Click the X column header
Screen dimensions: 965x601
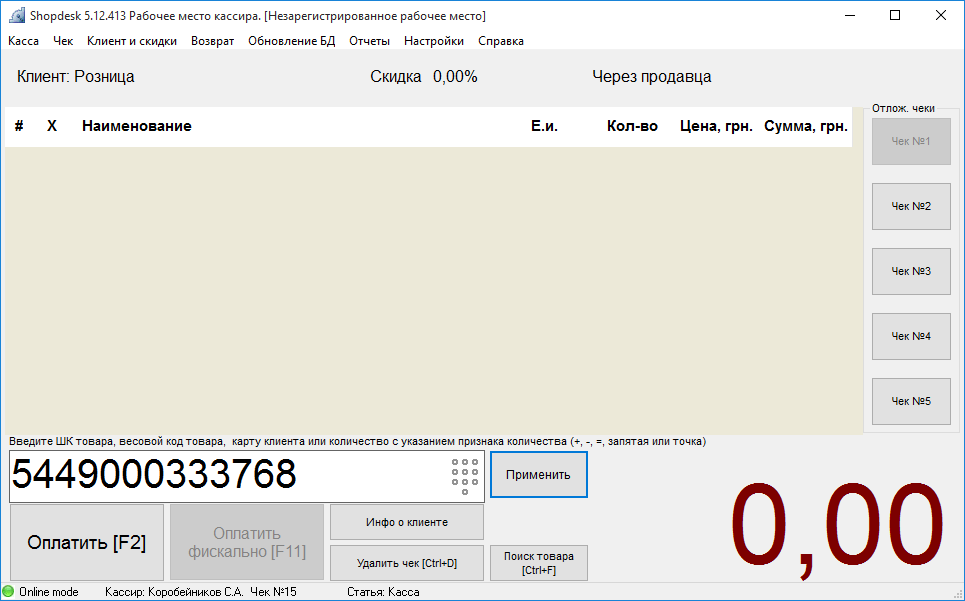point(52,126)
